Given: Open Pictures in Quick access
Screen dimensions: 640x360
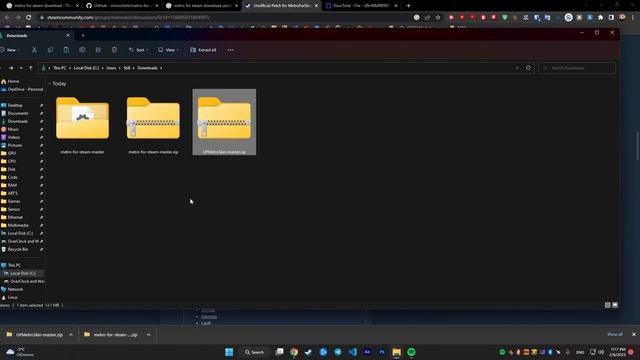Looking at the screenshot, I should click(x=15, y=145).
